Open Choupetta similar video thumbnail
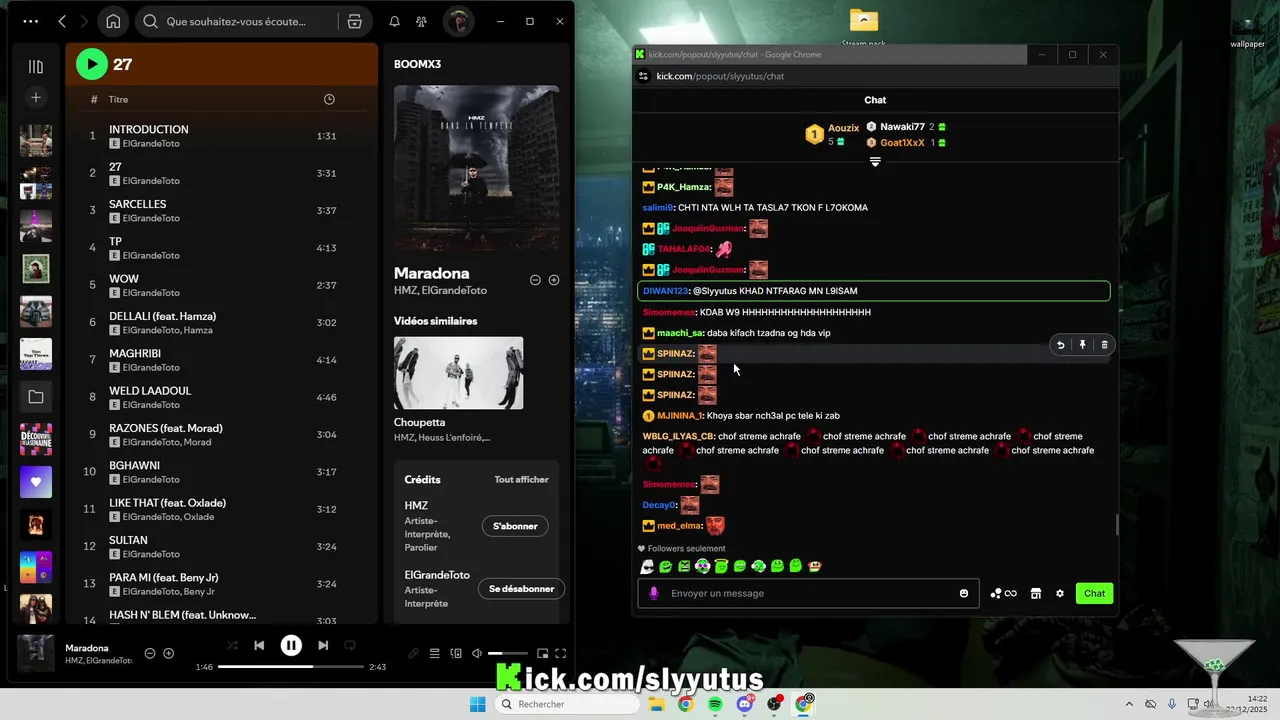The width and height of the screenshot is (1280, 720). (458, 373)
